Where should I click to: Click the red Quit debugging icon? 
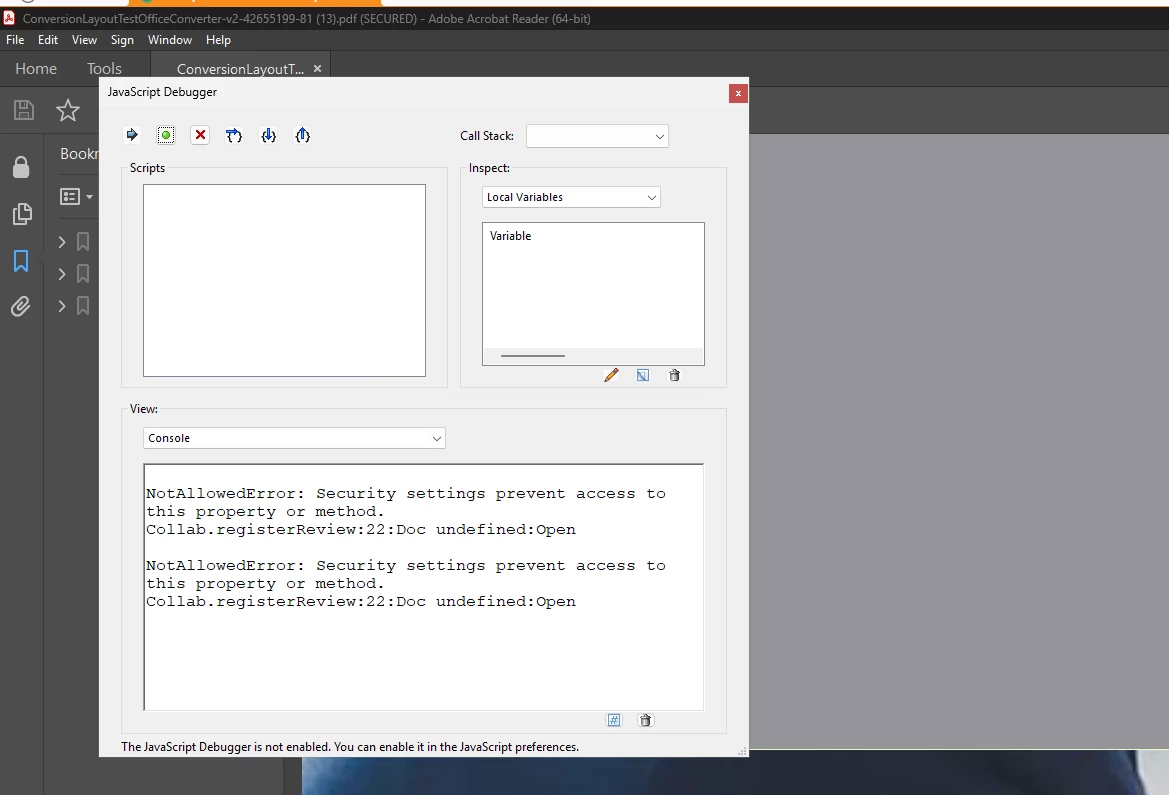200,135
